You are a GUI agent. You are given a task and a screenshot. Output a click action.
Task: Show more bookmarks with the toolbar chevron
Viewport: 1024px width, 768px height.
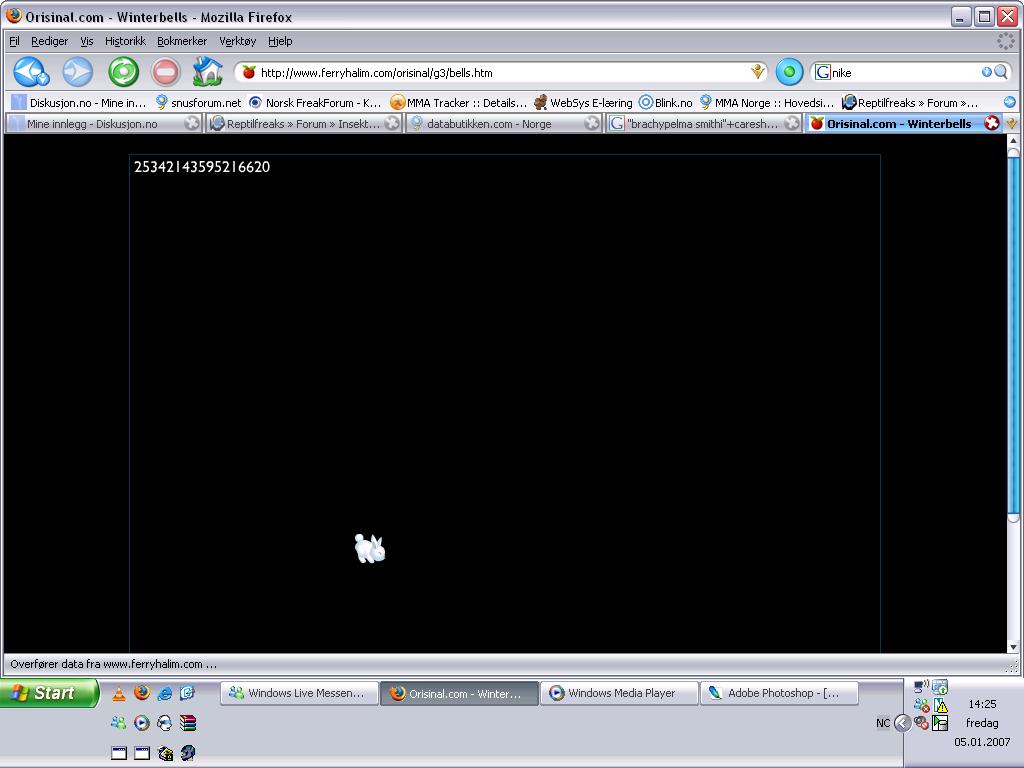1010,103
